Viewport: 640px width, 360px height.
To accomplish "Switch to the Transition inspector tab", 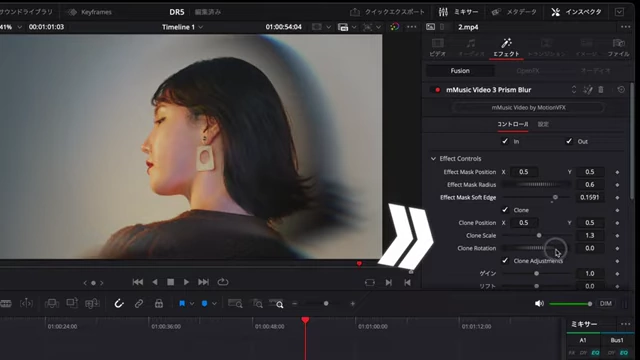I will (547, 47).
